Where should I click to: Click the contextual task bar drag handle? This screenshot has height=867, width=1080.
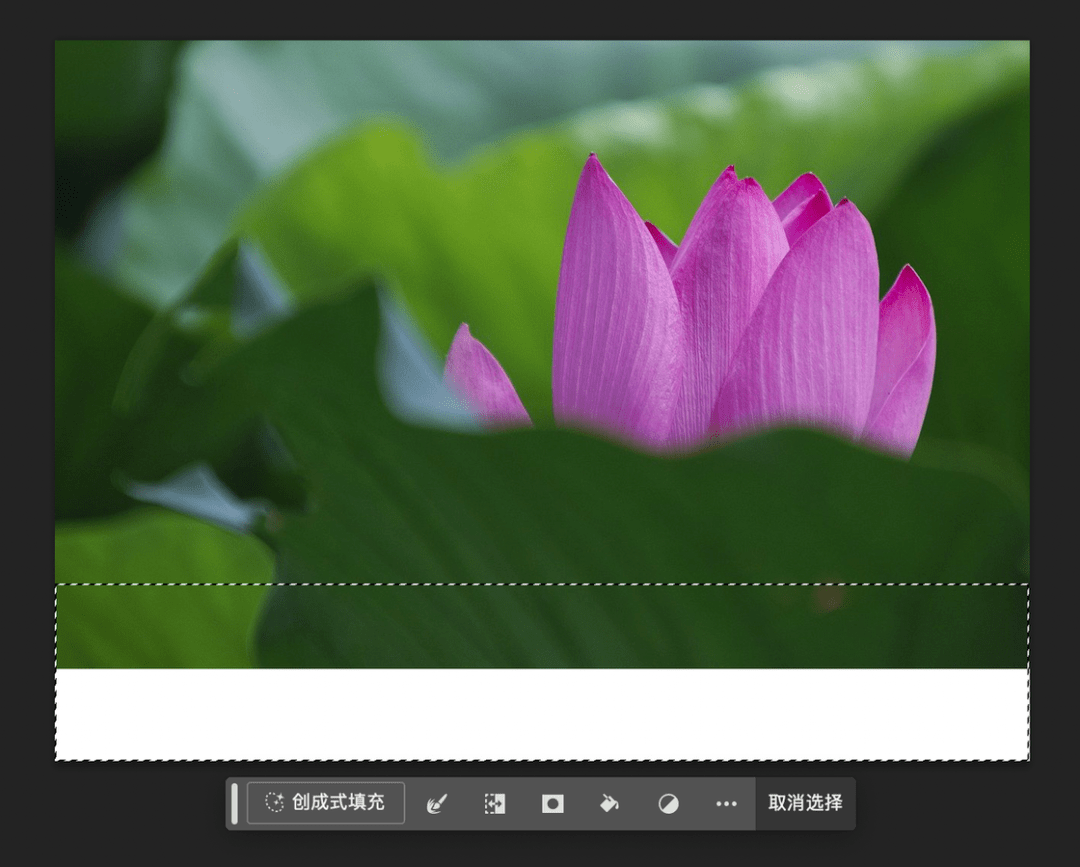click(x=234, y=803)
